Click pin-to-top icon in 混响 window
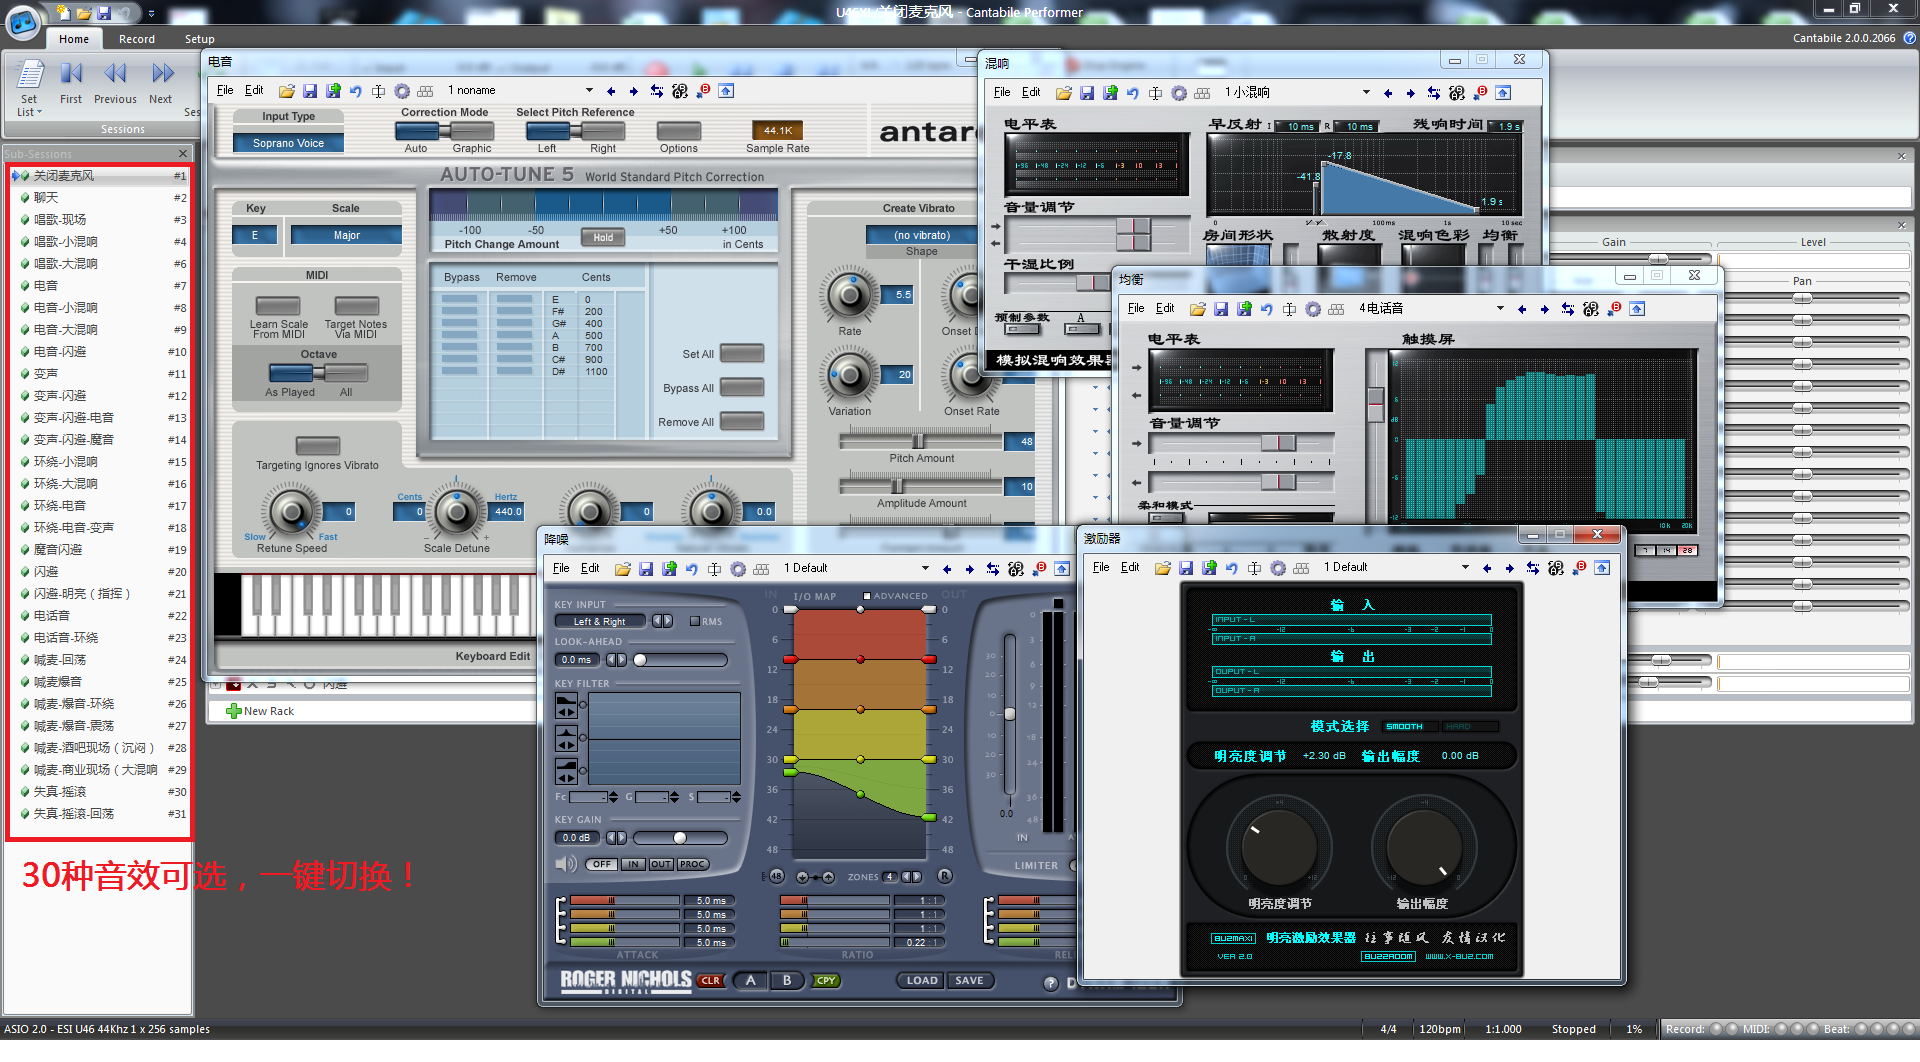The height and width of the screenshot is (1062, 1920). (x=1503, y=93)
